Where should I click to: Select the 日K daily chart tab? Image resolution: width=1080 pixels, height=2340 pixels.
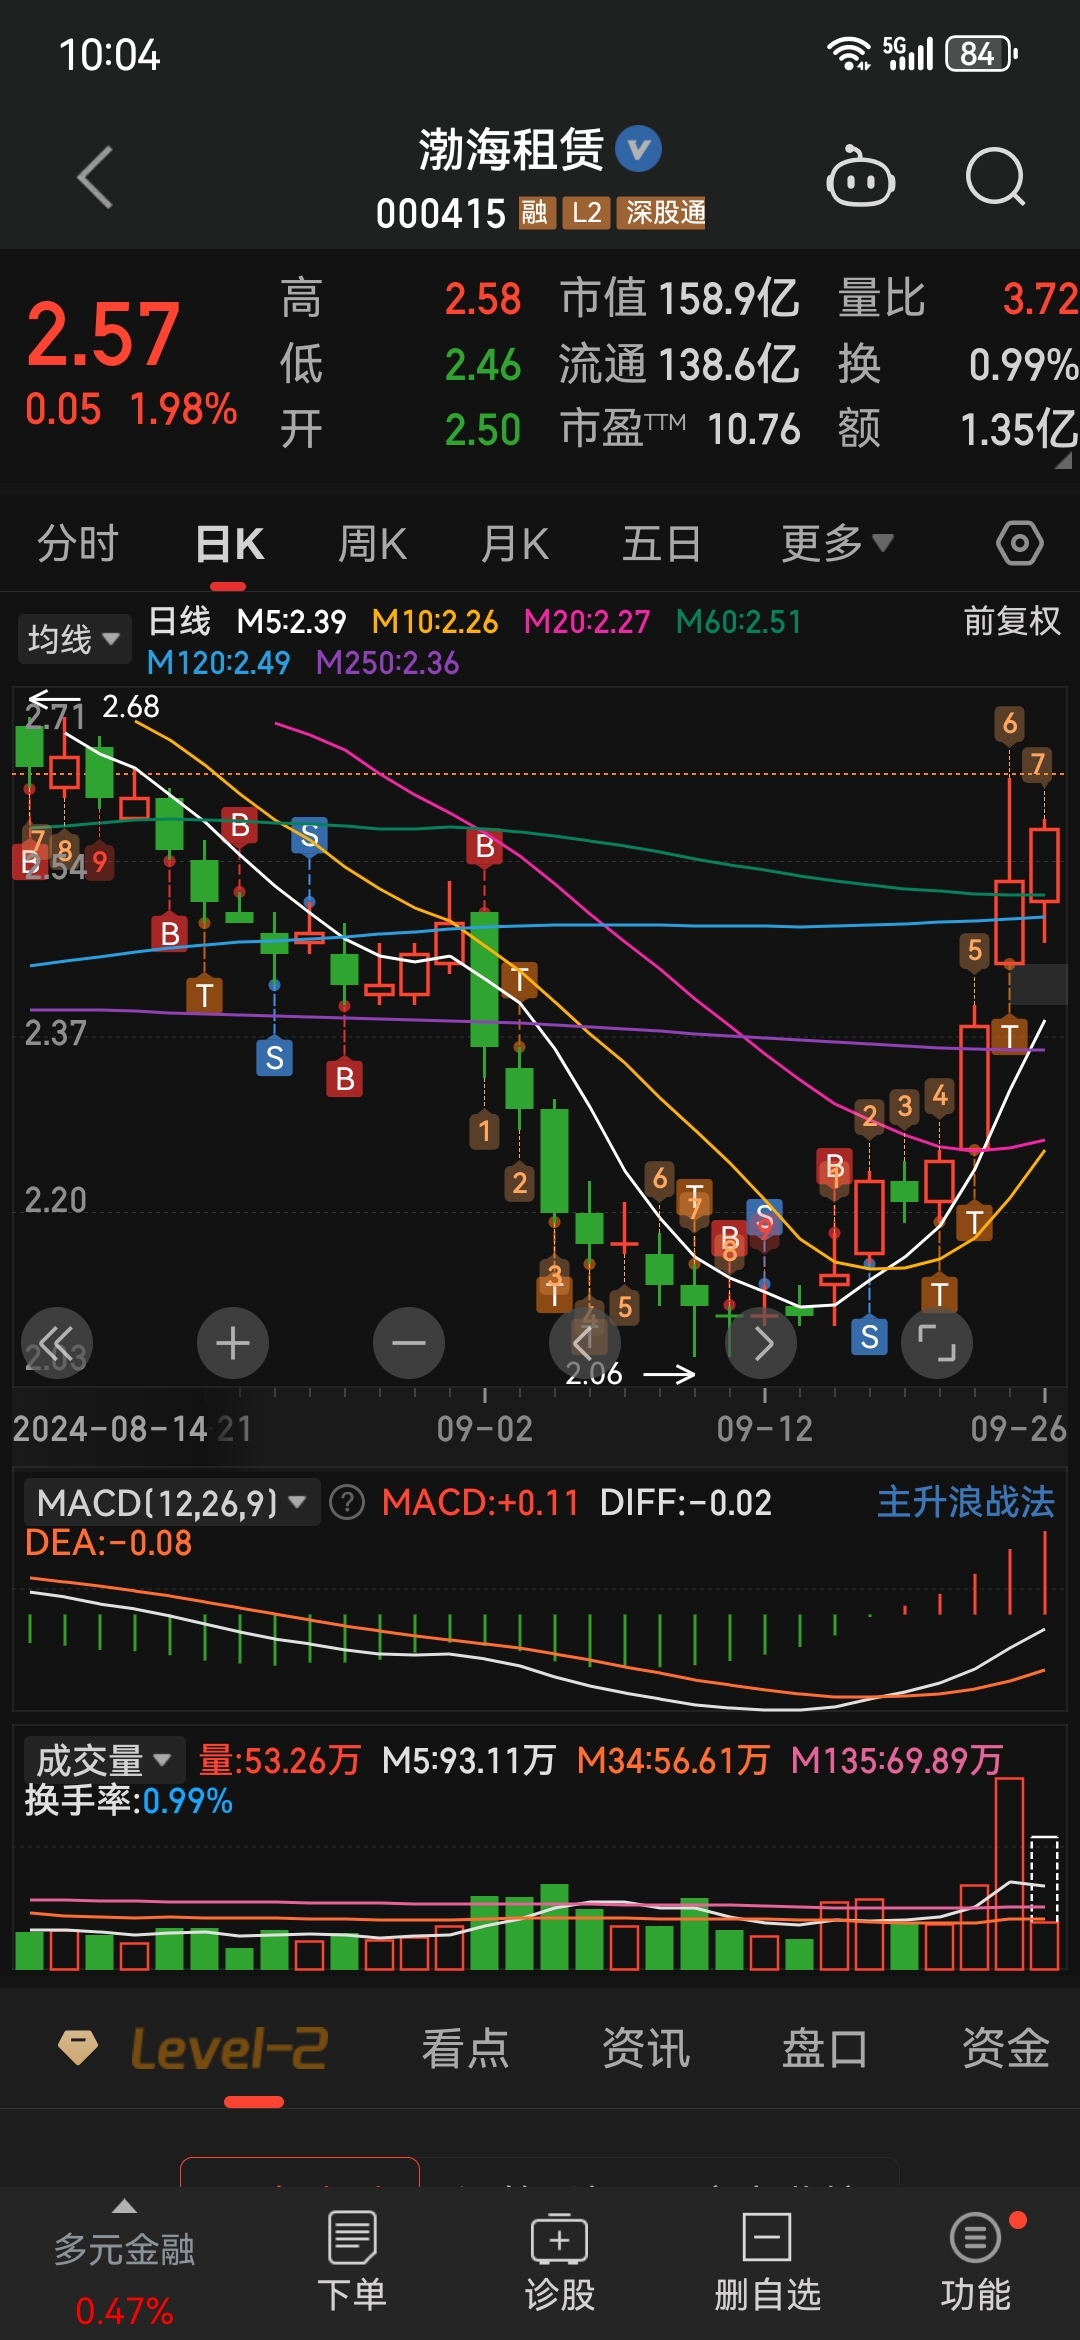tap(229, 544)
